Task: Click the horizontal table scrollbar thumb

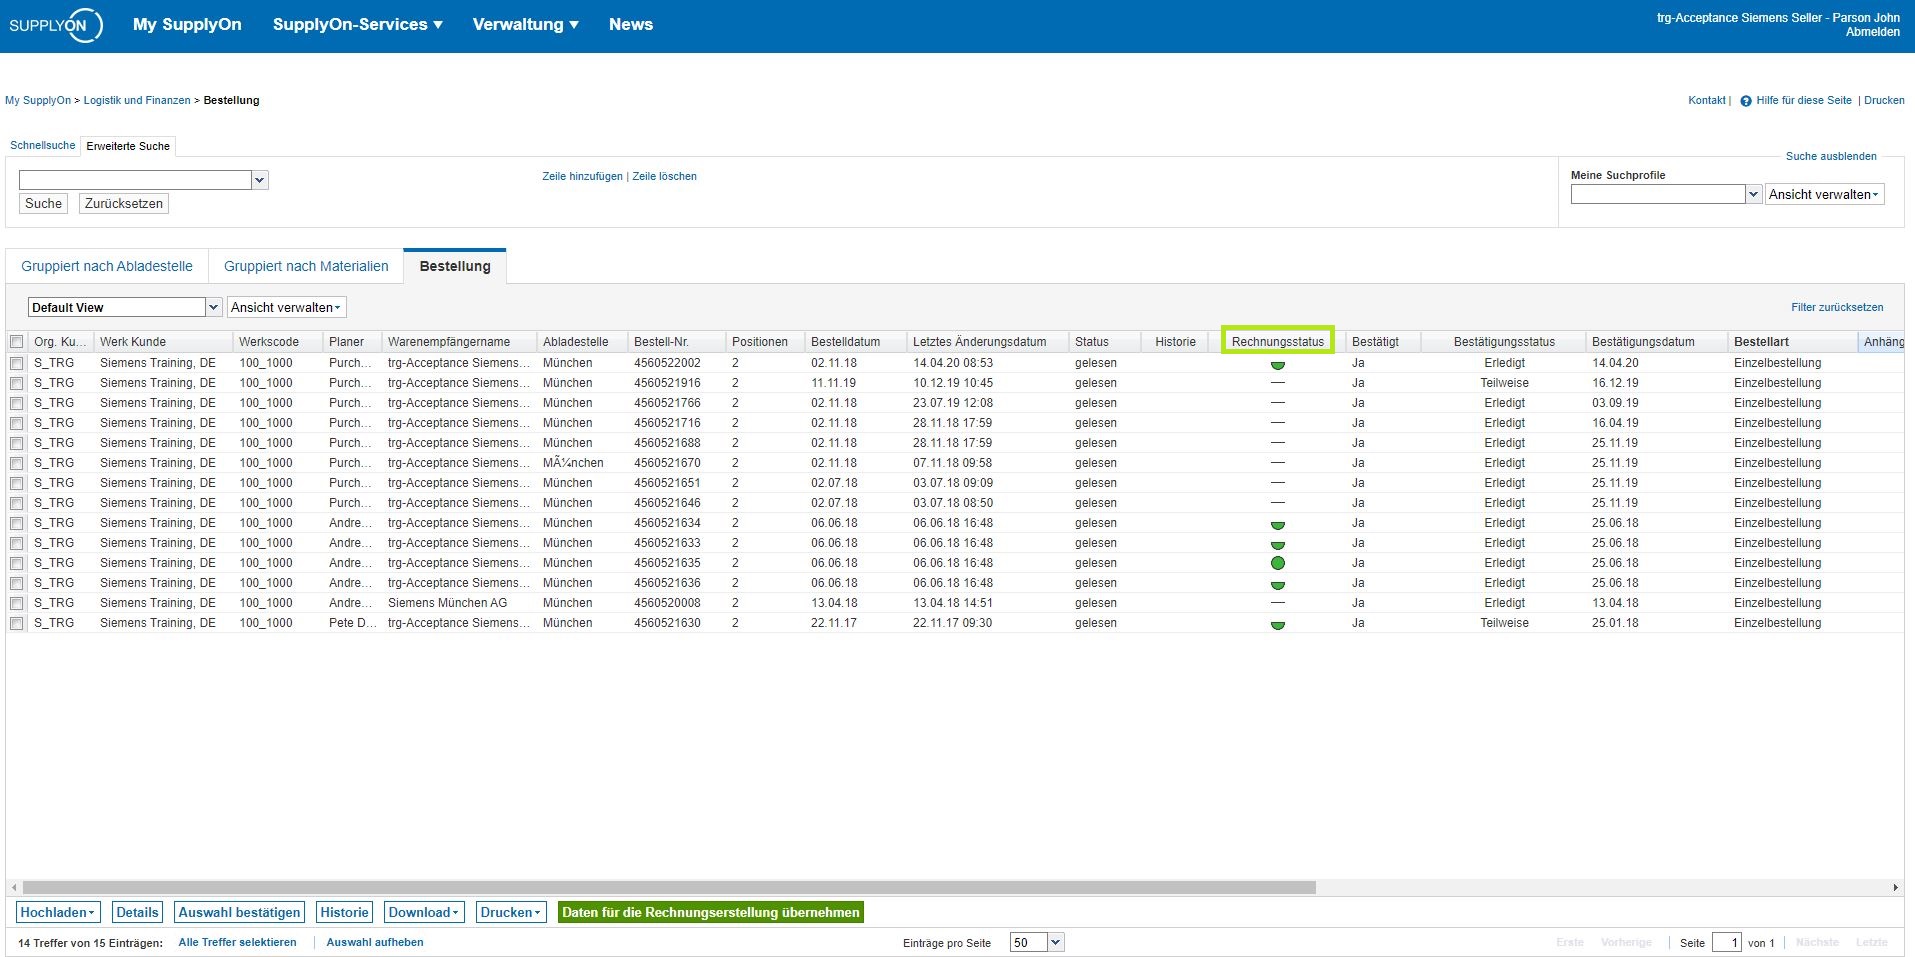Action: pos(669,887)
